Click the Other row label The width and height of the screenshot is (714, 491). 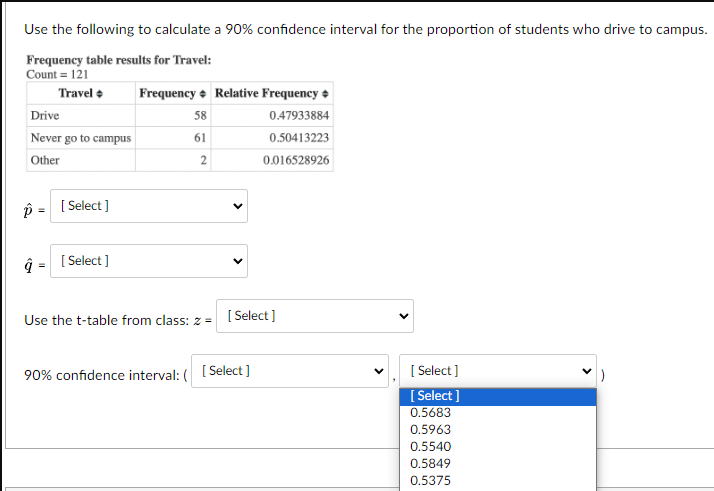point(45,160)
